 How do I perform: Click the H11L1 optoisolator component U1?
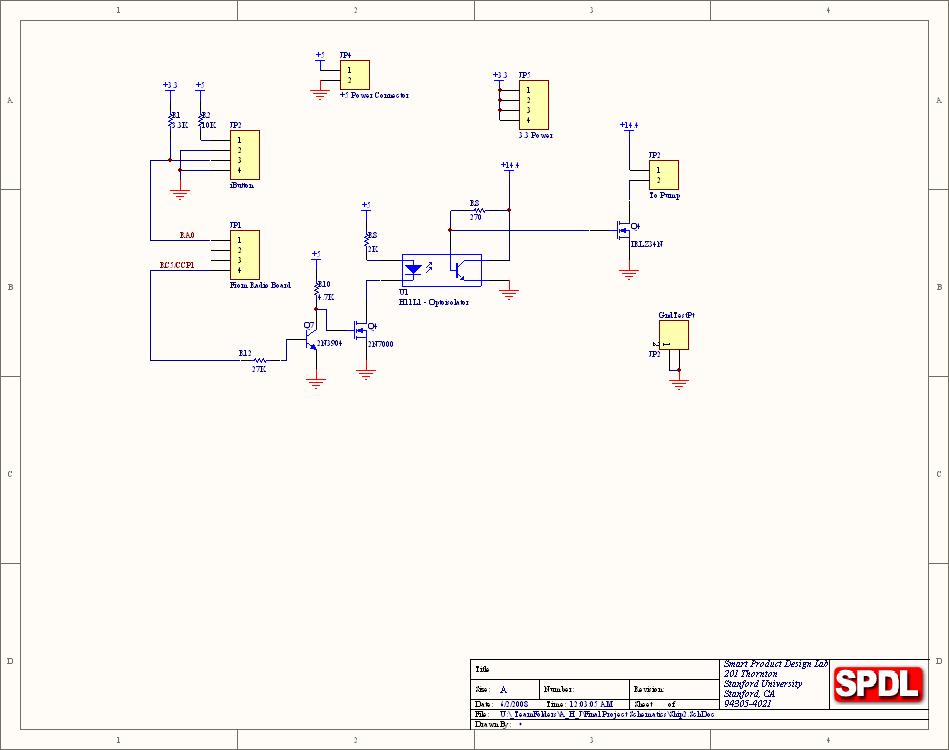[441, 269]
